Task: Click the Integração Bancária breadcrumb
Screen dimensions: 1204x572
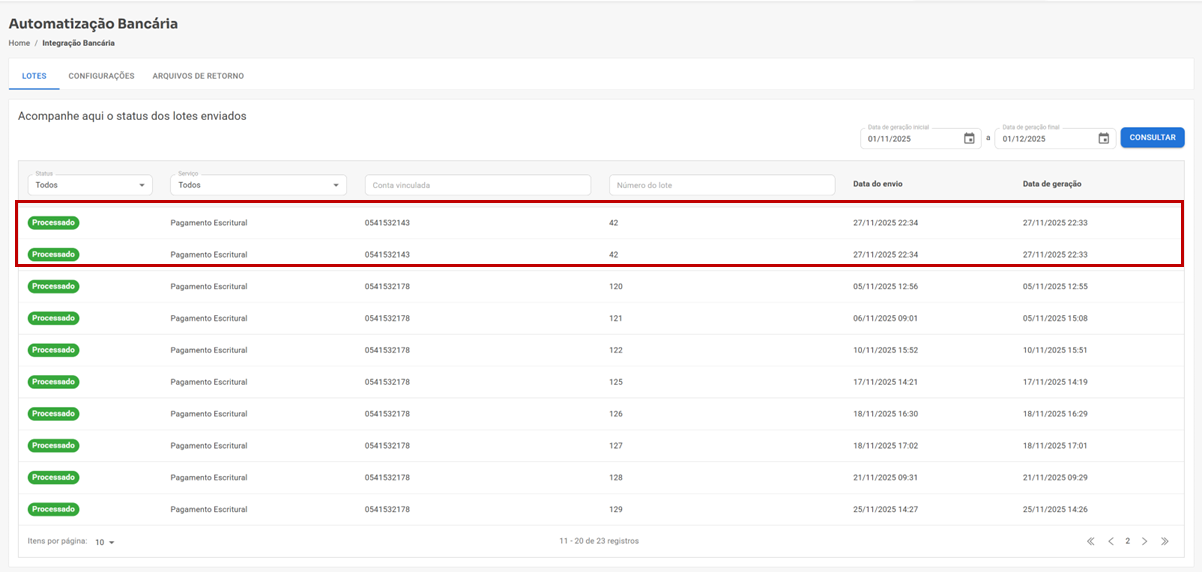Action: pos(78,43)
